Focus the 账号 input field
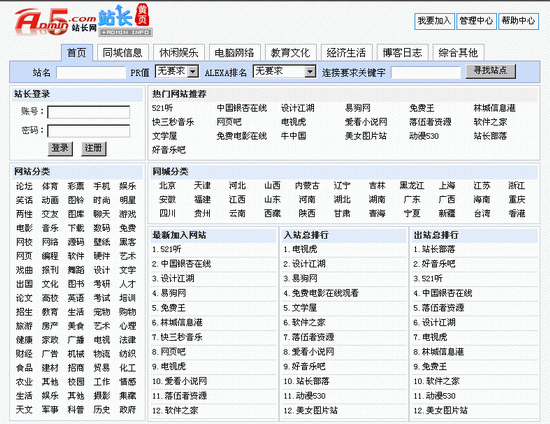The height and width of the screenshot is (424, 550). (x=88, y=112)
